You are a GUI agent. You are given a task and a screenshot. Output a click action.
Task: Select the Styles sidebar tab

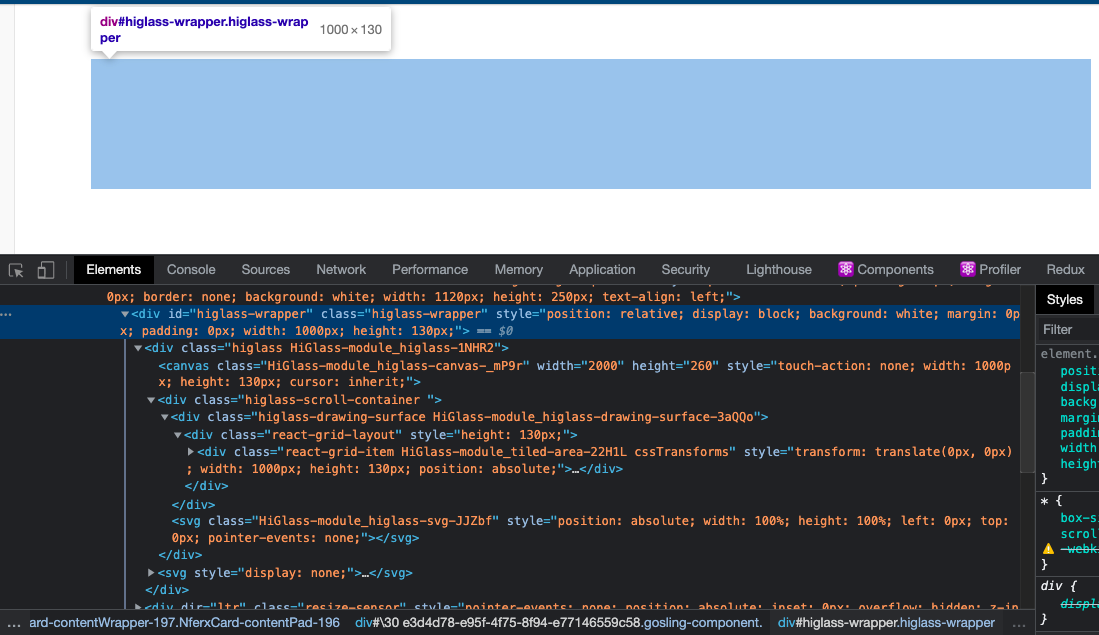tap(1064, 299)
